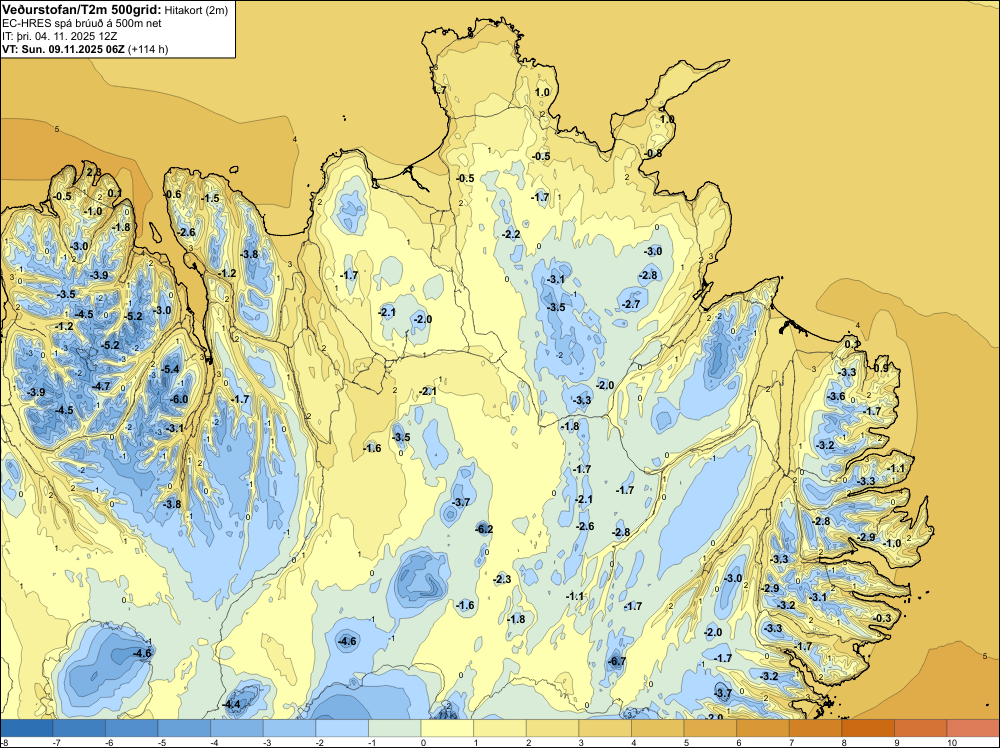The width and height of the screenshot is (1000, 748).
Task: Click the legend swatch between -8 and -7
Action: click(x=27, y=728)
